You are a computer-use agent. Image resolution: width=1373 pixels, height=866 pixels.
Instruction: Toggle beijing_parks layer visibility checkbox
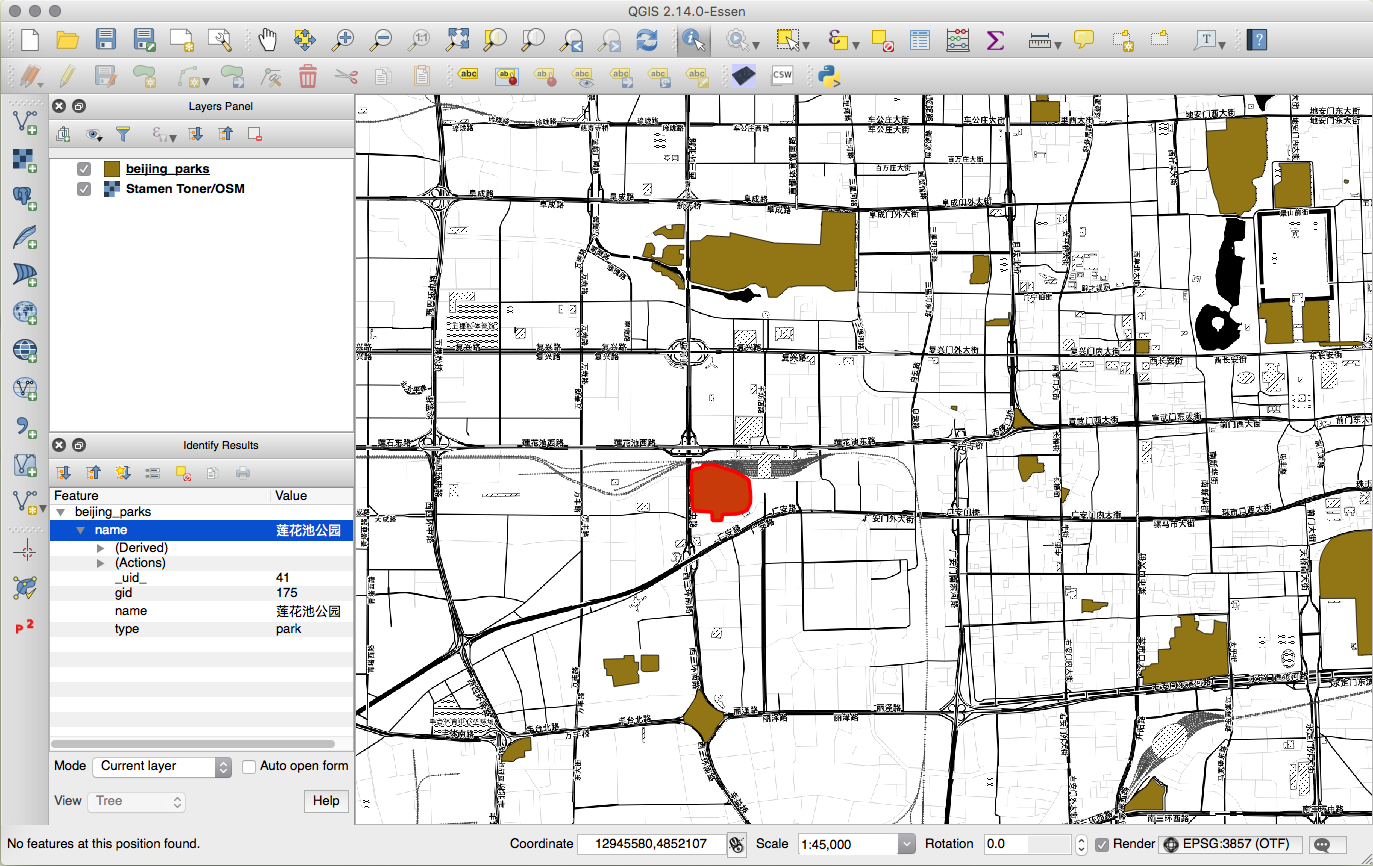tap(84, 169)
